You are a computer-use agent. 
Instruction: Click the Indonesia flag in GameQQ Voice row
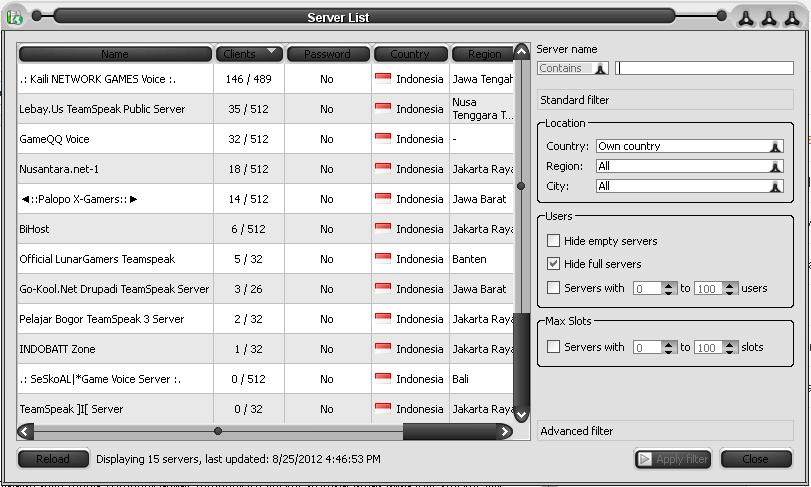[x=383, y=139]
